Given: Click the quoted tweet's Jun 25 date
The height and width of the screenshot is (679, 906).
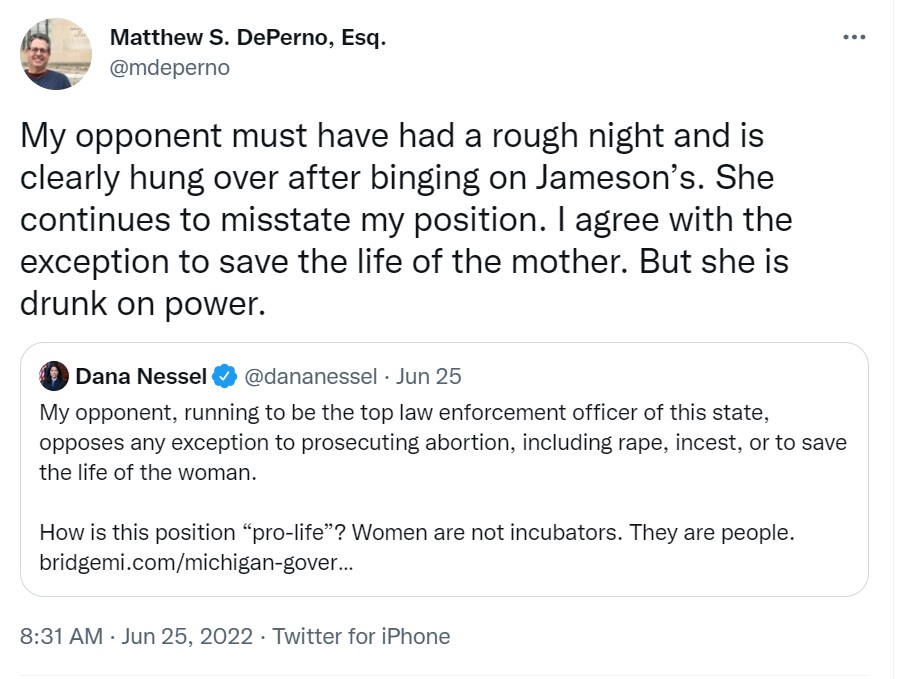Looking at the screenshot, I should (429, 377).
